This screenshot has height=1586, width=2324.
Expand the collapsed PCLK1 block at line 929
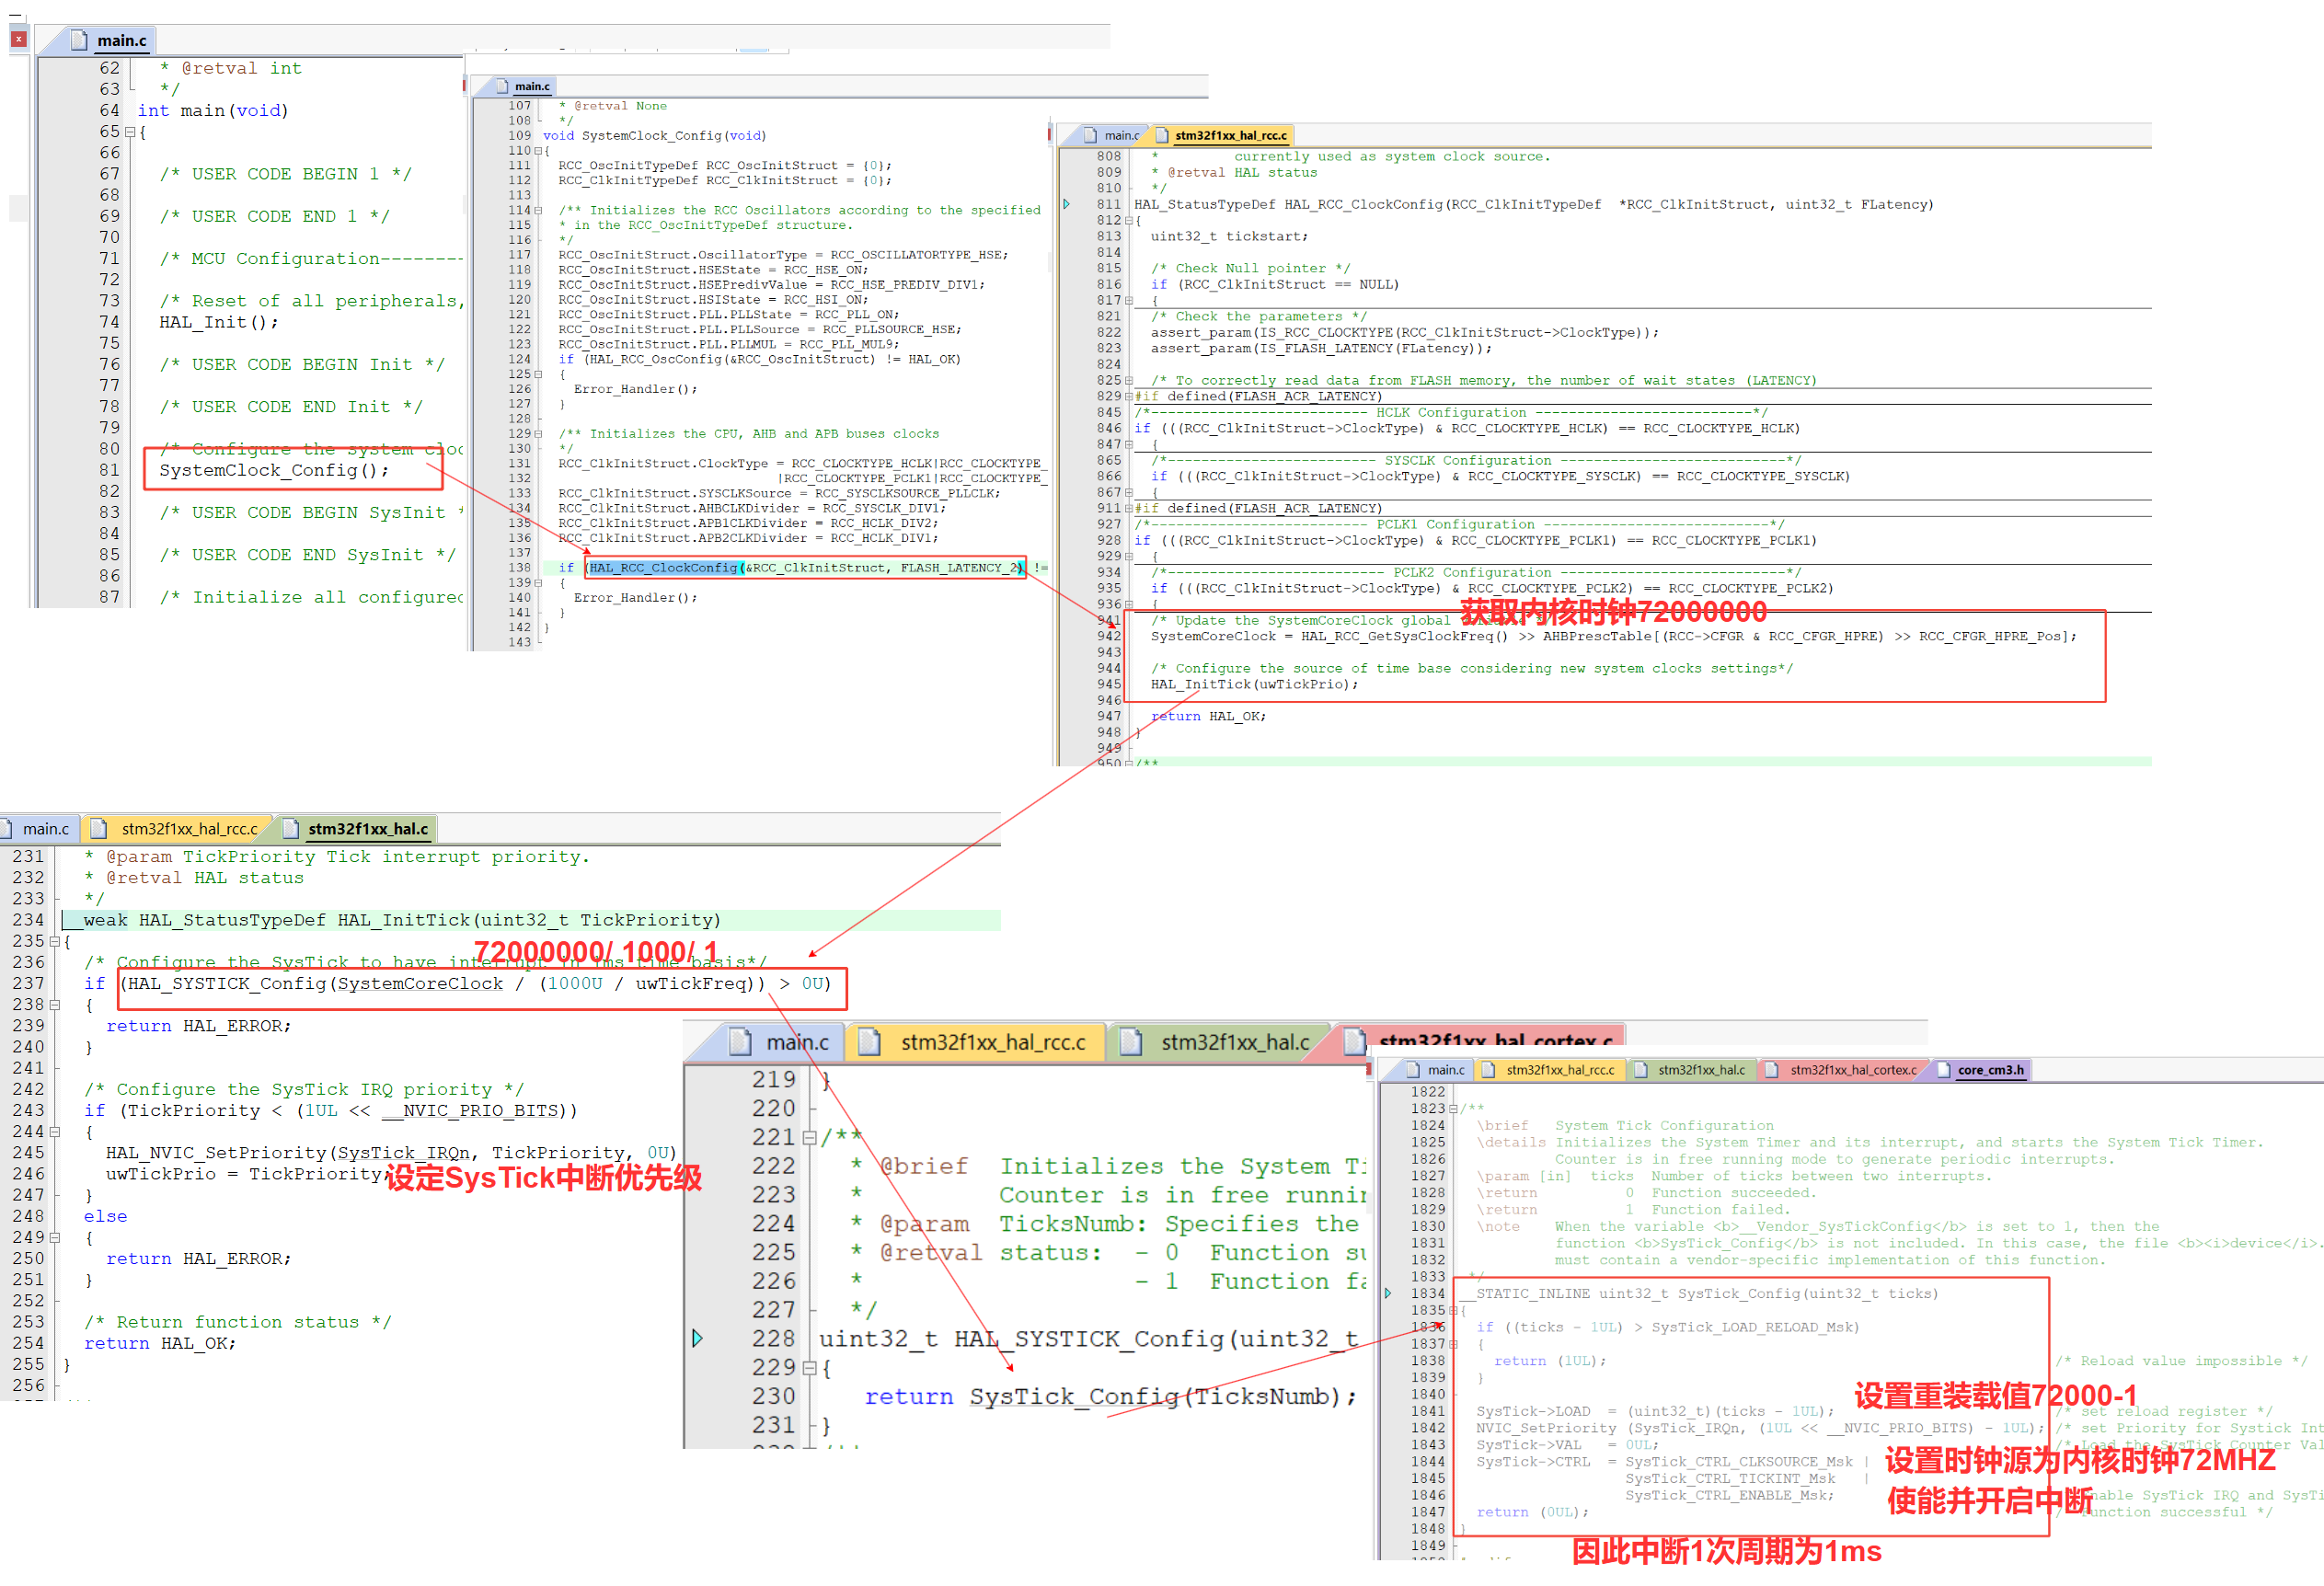click(1129, 556)
